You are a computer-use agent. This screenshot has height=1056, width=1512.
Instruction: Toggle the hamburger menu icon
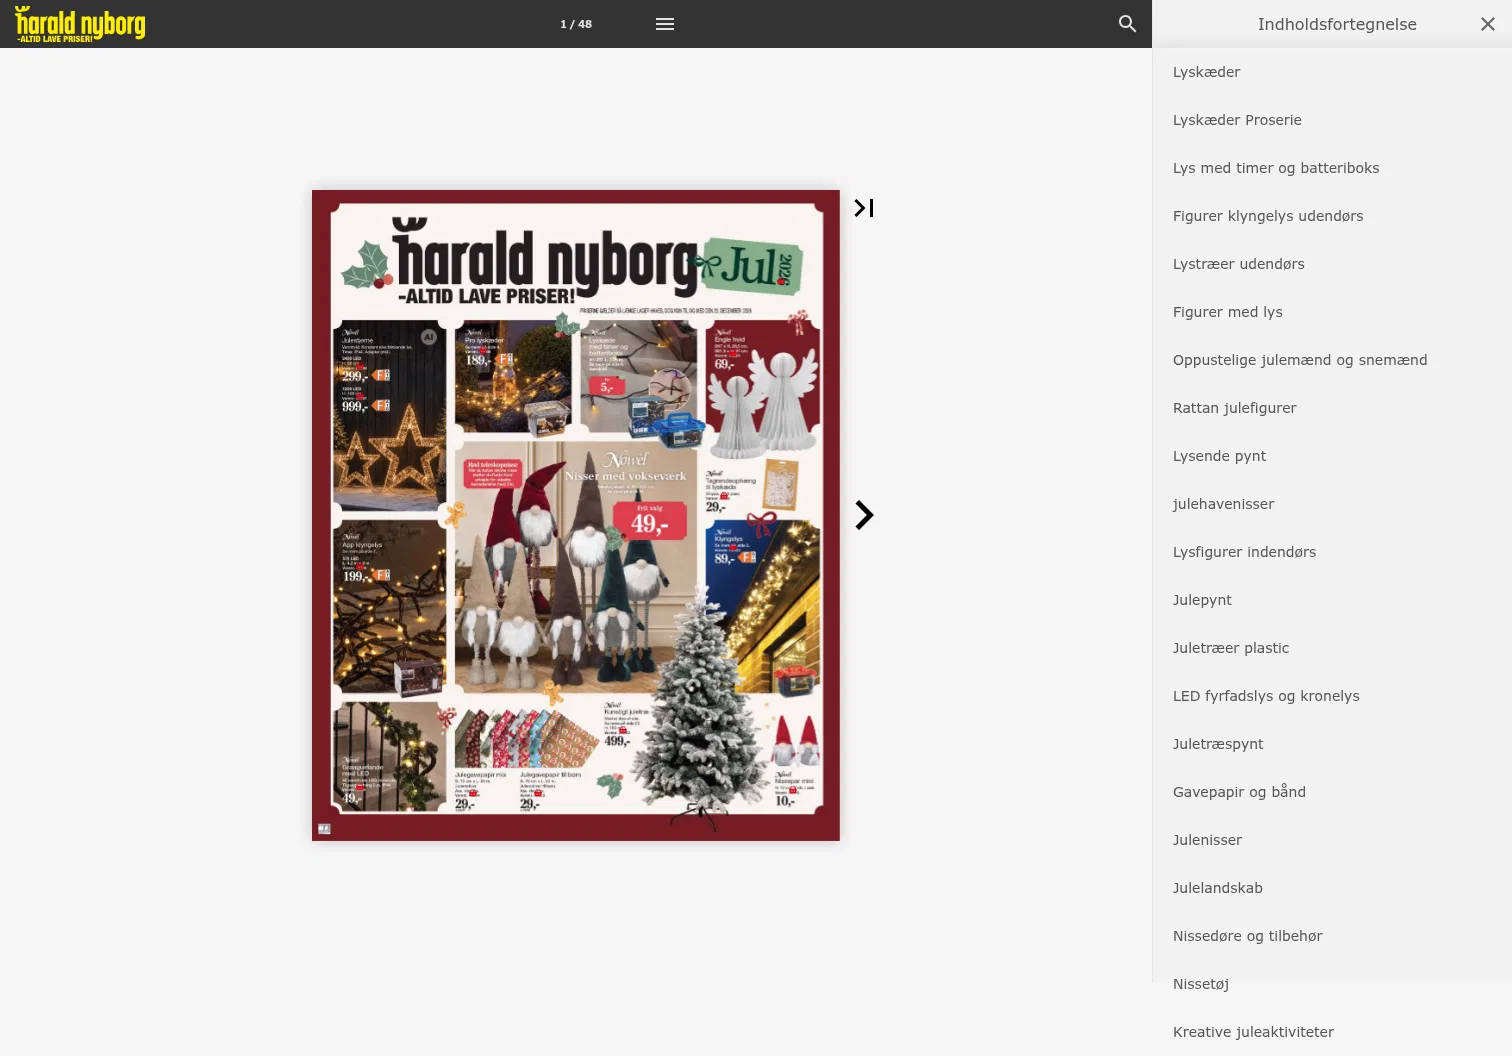click(665, 24)
